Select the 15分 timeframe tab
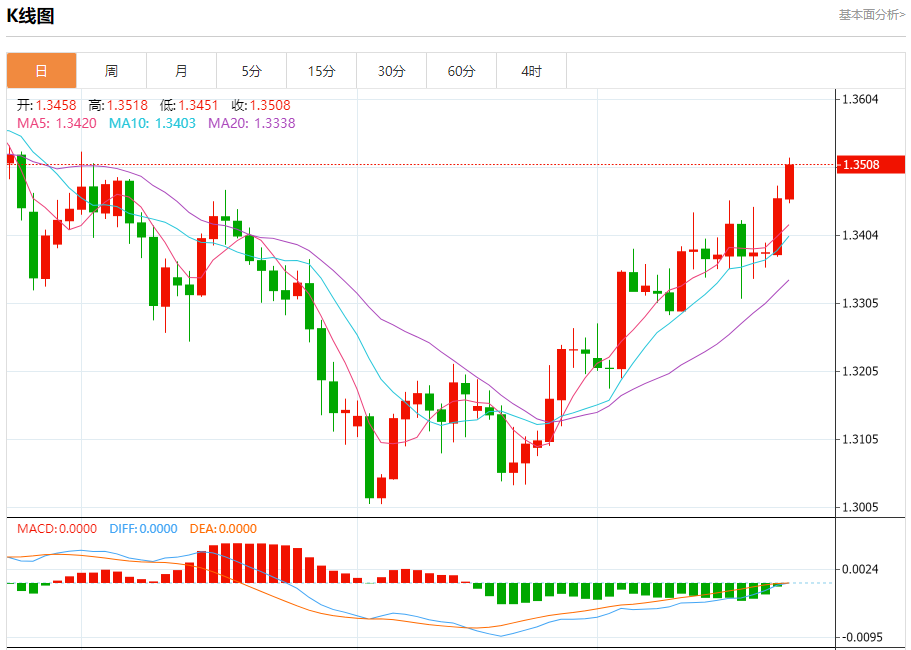The height and width of the screenshot is (650, 911). (x=321, y=71)
